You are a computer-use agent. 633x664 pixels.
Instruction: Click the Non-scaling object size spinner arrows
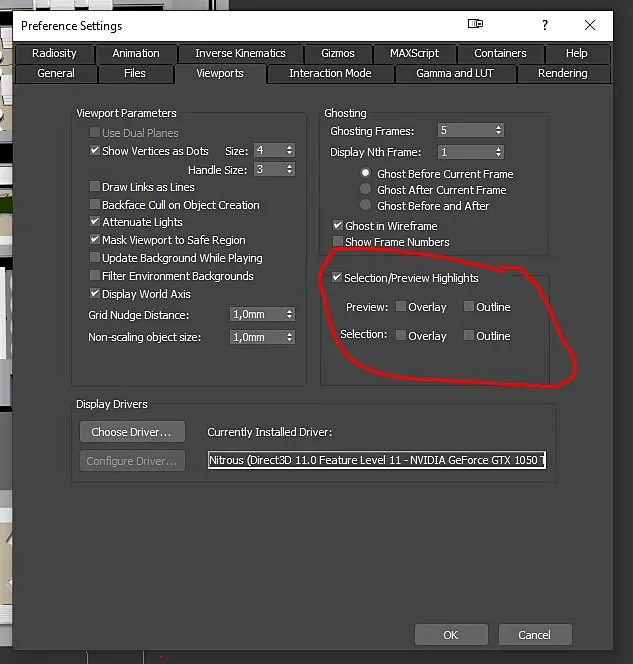click(289, 337)
